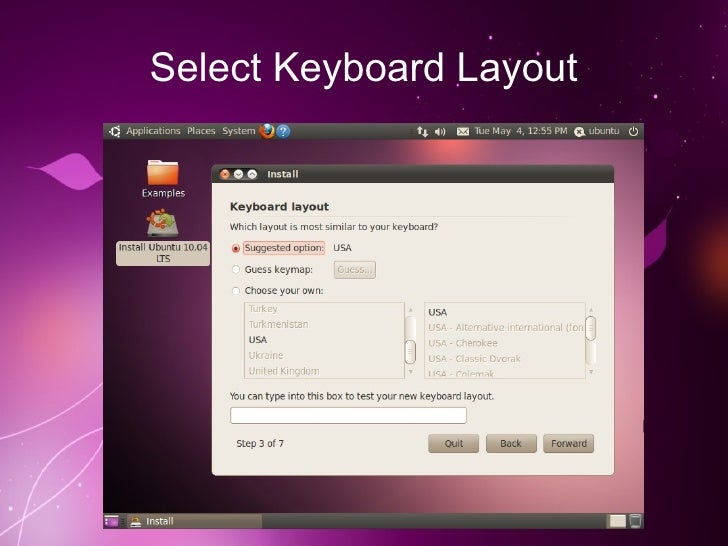The height and width of the screenshot is (546, 728).
Task: Open the System menu
Action: pyautogui.click(x=239, y=131)
